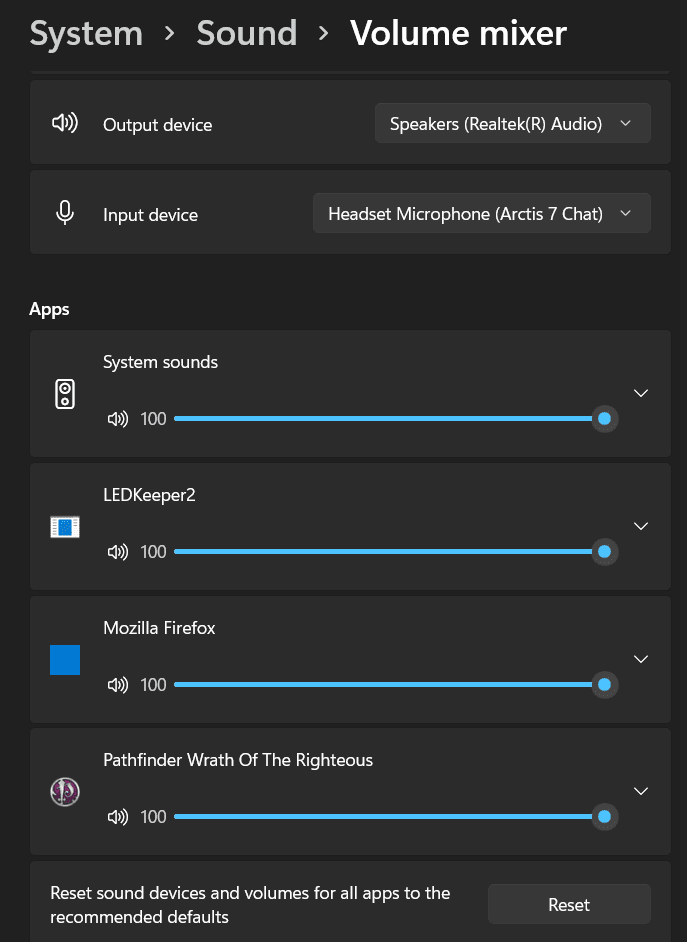Click the Pathfinder game app icon

(65, 792)
